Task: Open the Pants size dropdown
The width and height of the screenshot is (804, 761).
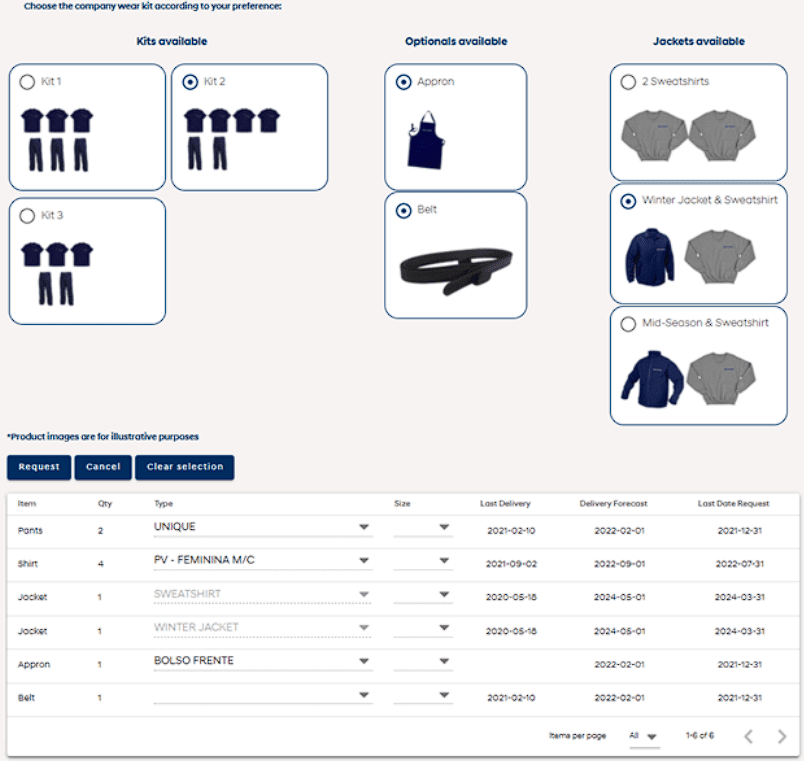Action: pos(423,527)
